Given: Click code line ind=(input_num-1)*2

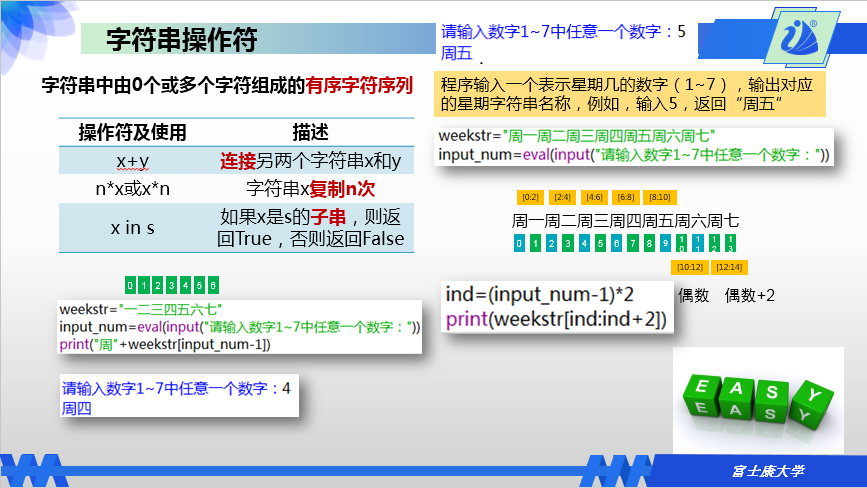Looking at the screenshot, I should click(x=540, y=295).
